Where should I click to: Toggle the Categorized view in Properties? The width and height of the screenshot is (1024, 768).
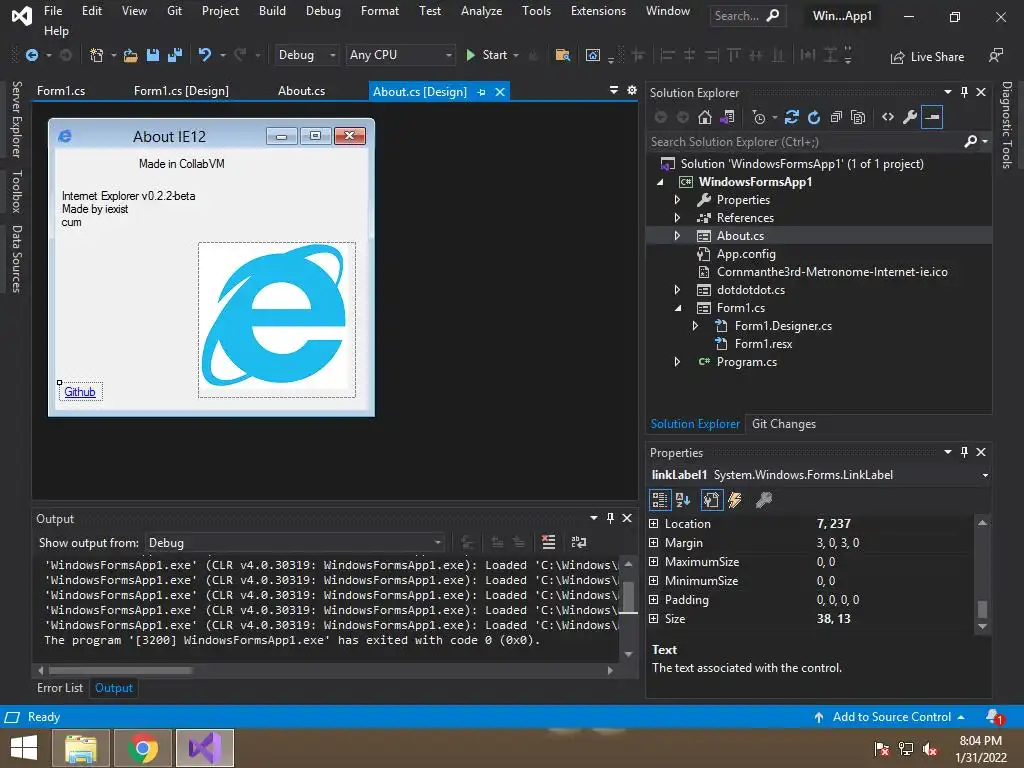[660, 500]
